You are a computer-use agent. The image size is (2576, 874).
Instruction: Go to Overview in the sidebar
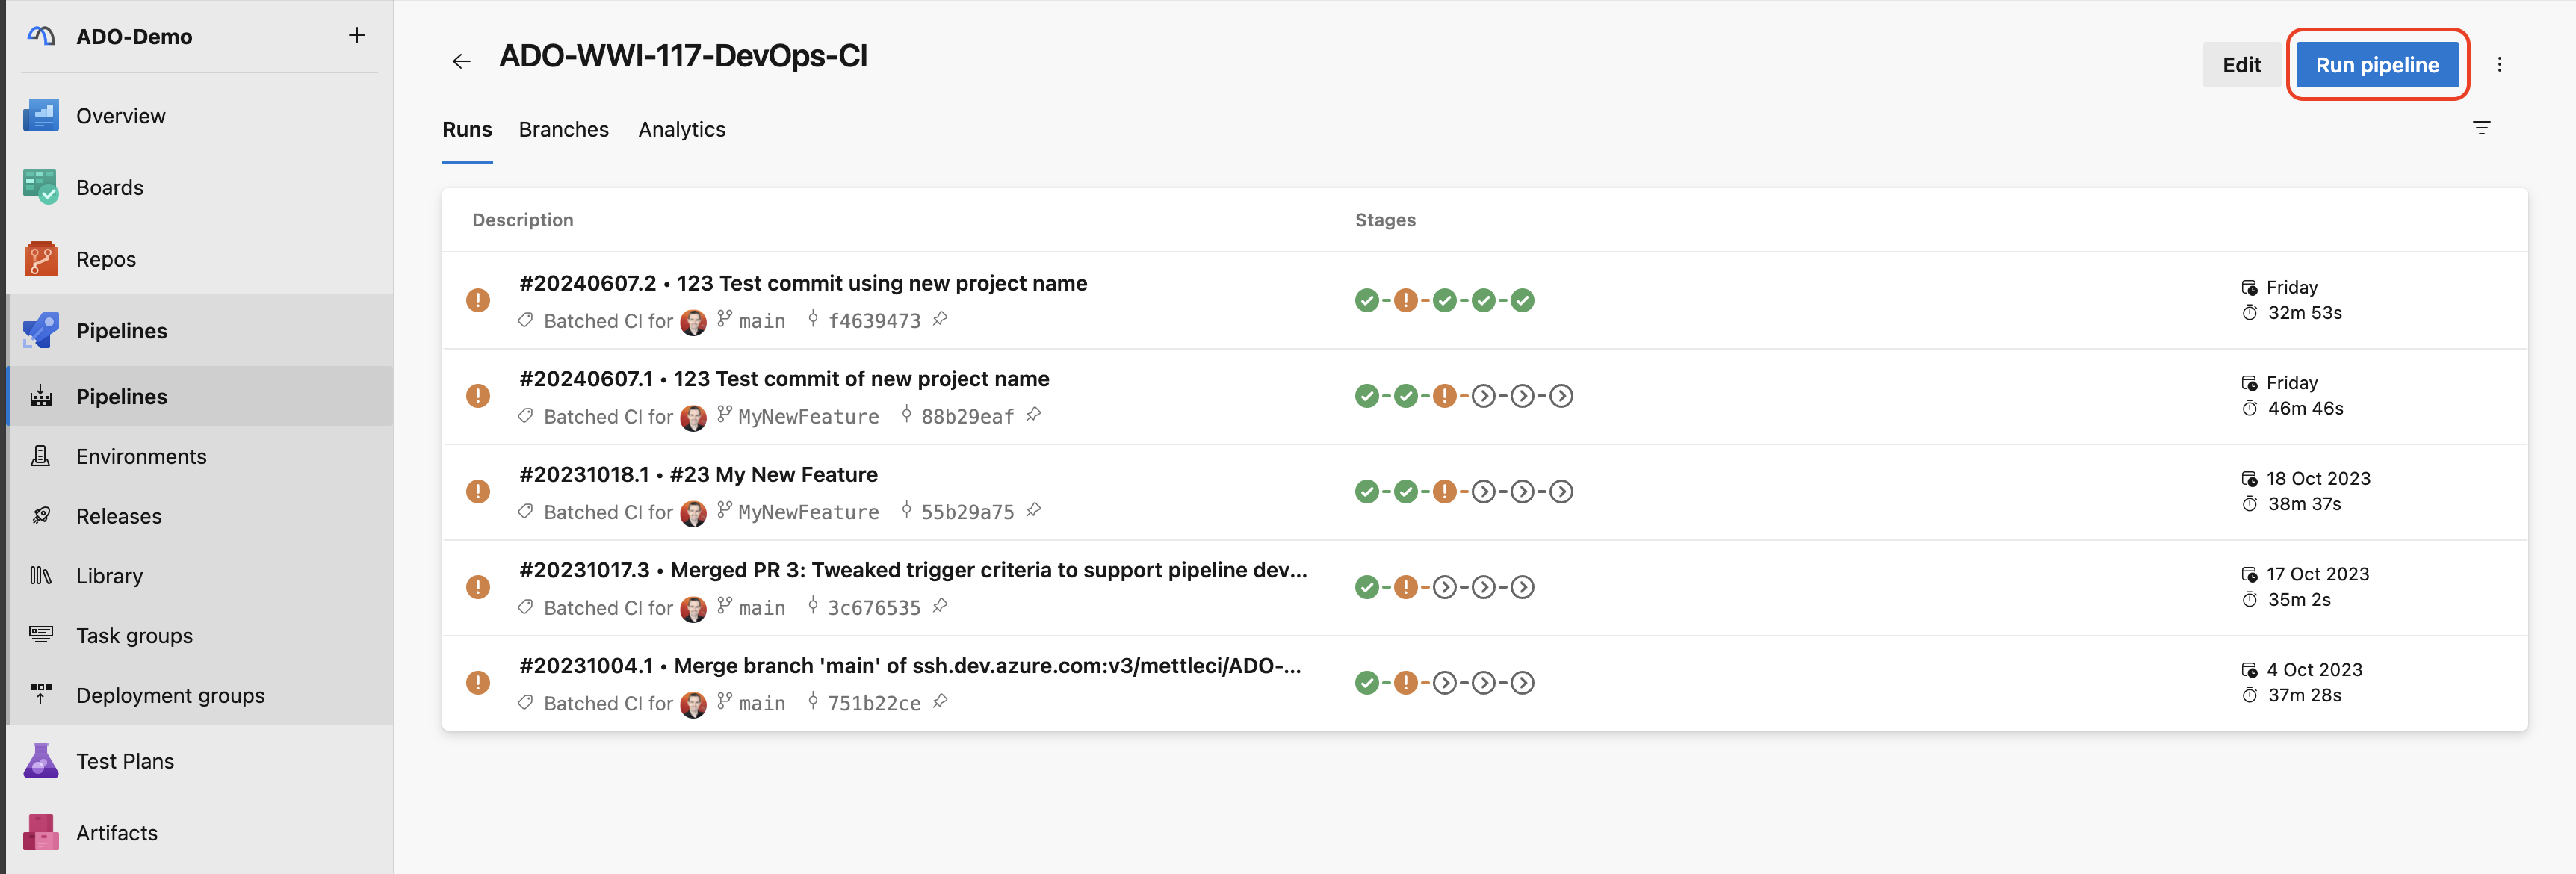(x=120, y=116)
